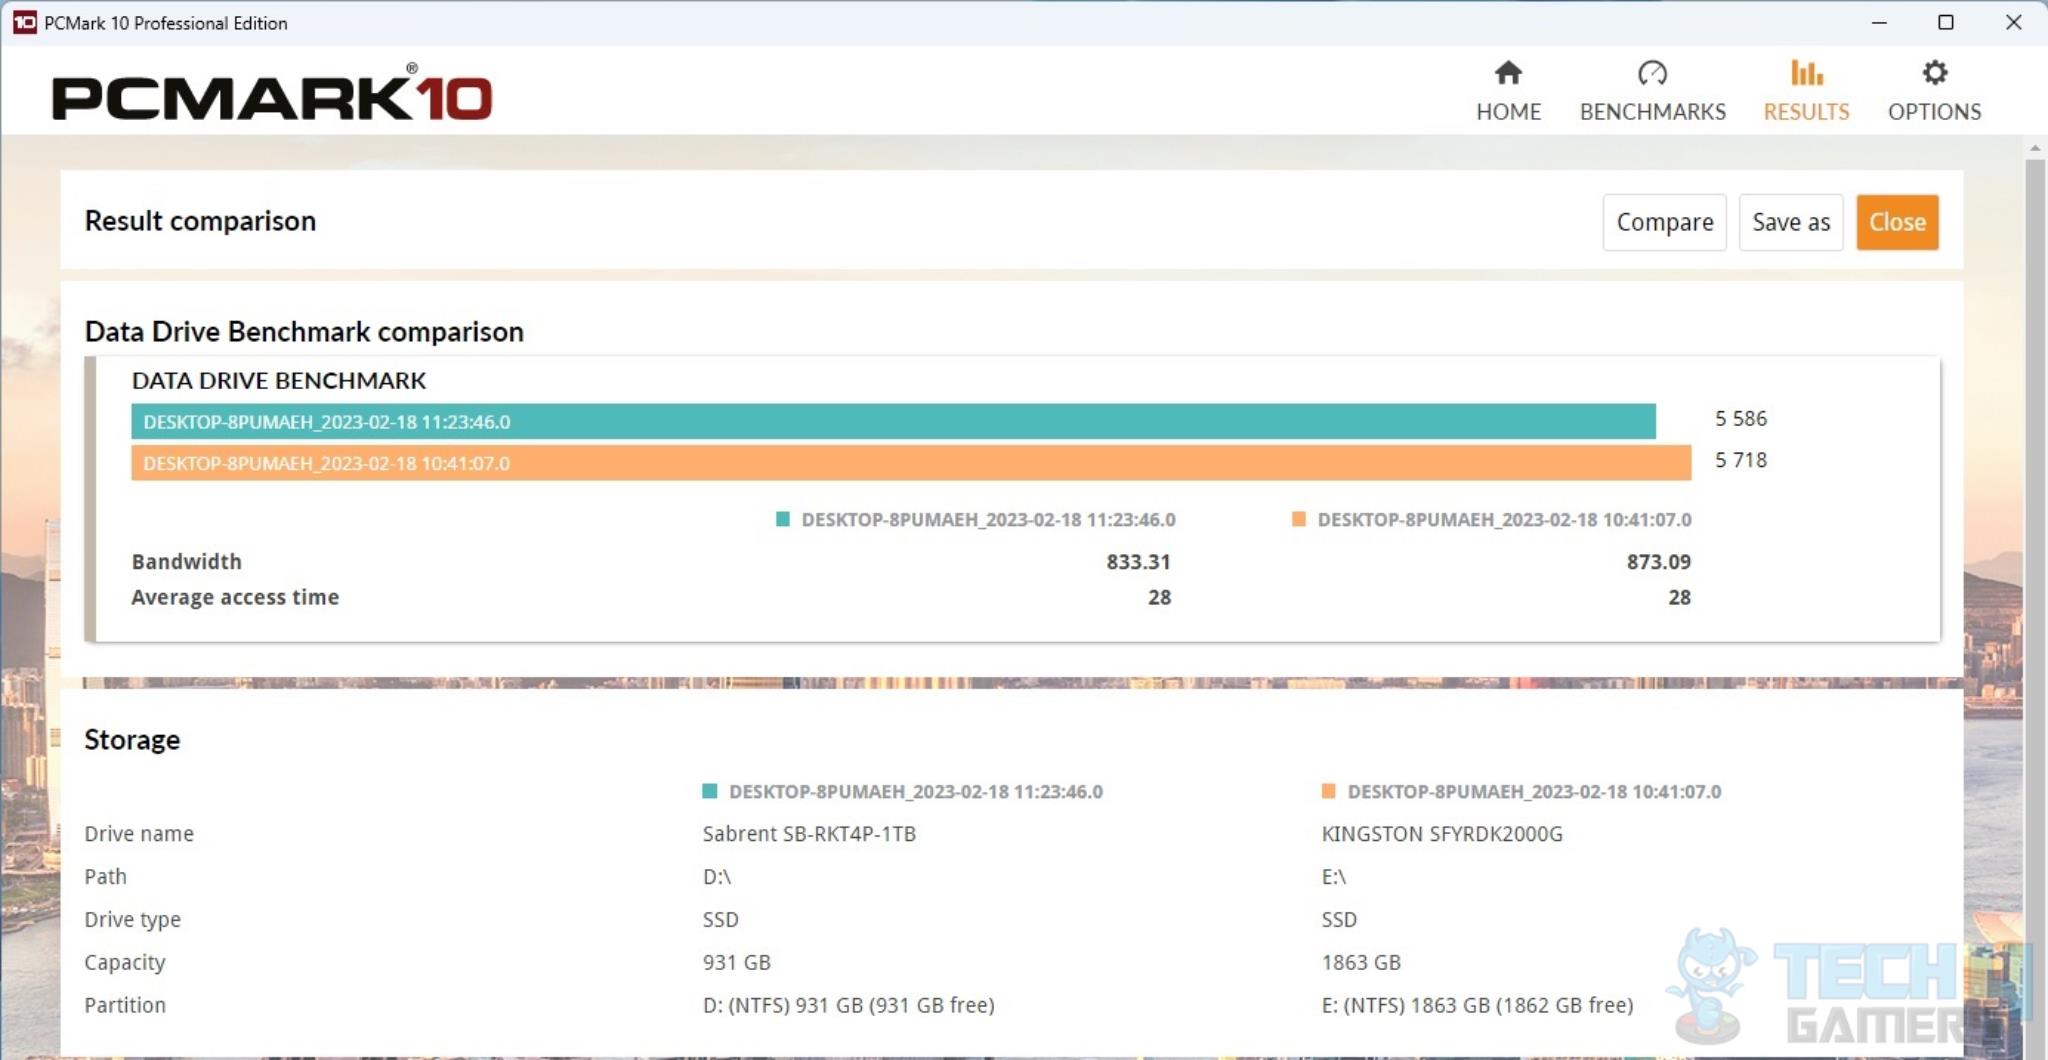This screenshot has height=1060, width=2048.
Task: Click teal legend swatch in Storage section
Action: 710,791
